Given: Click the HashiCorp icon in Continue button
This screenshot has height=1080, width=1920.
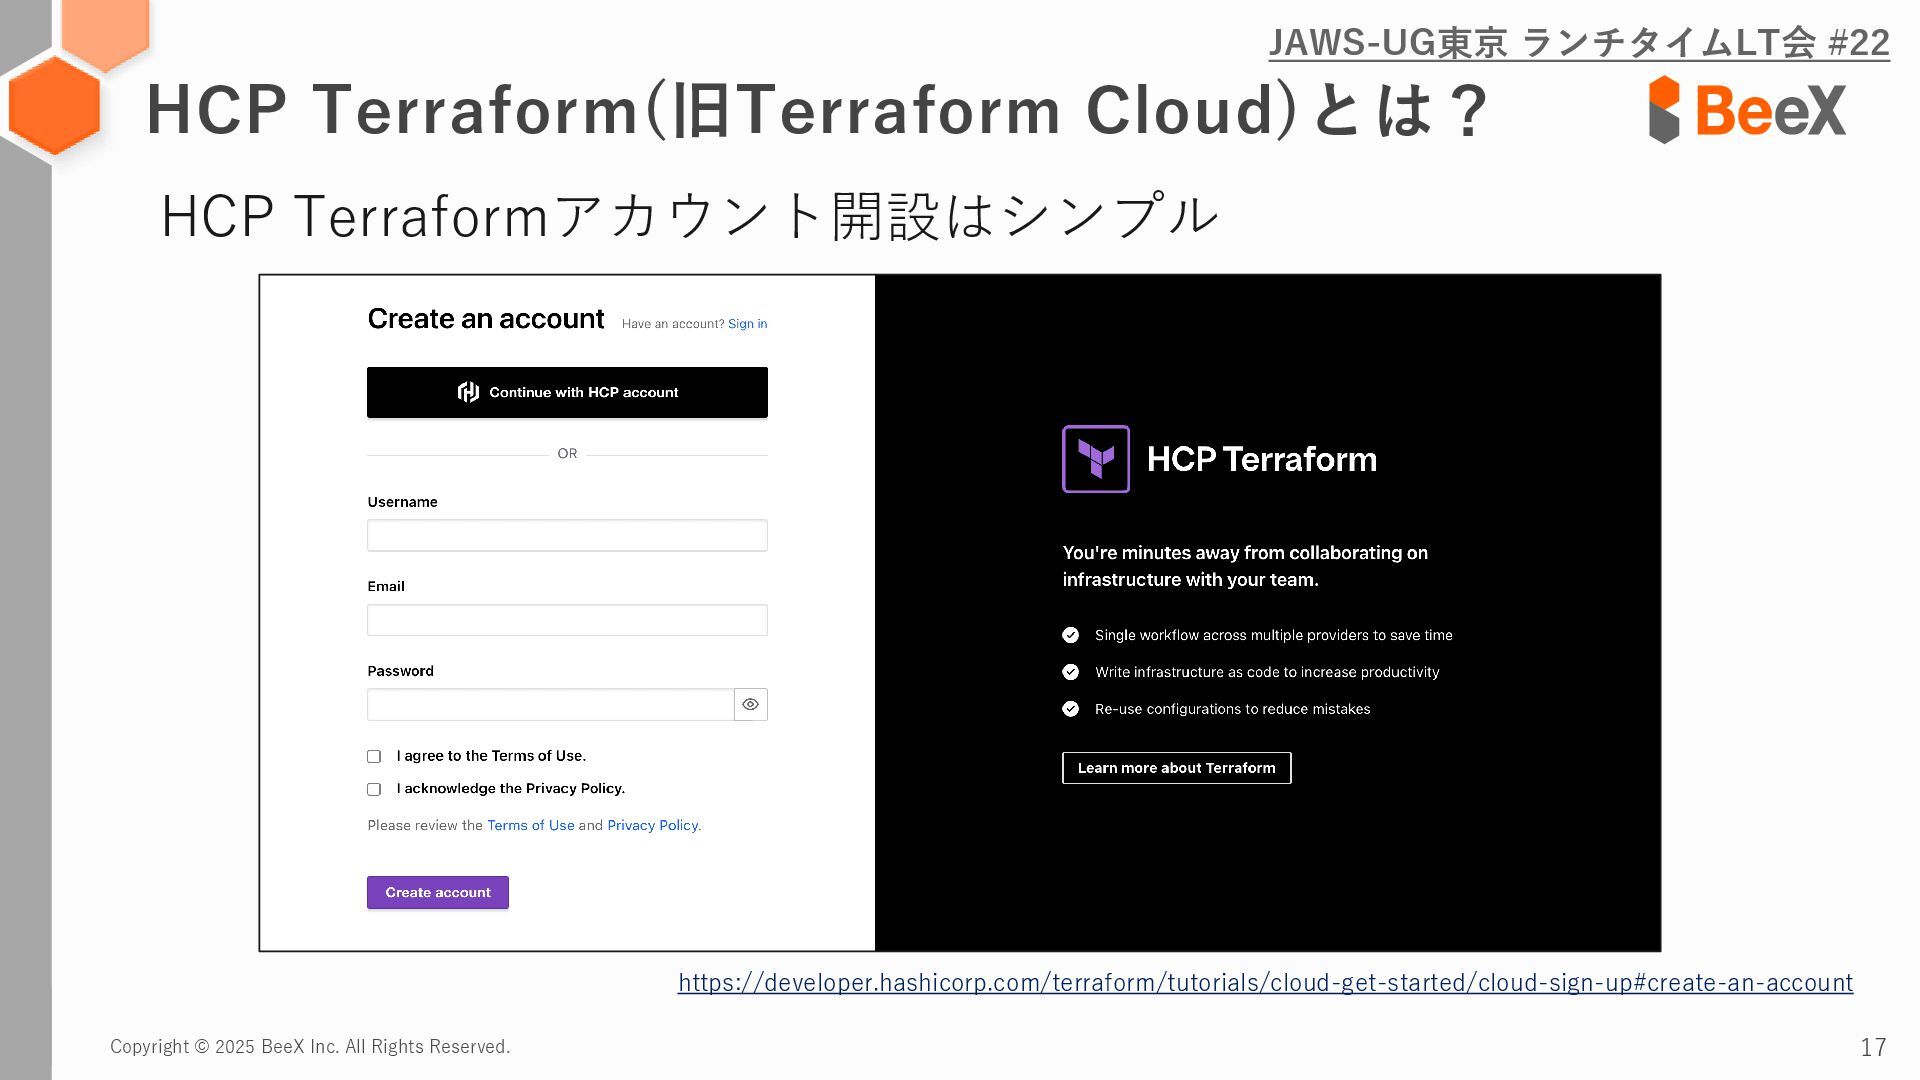Looking at the screenshot, I should [x=468, y=392].
